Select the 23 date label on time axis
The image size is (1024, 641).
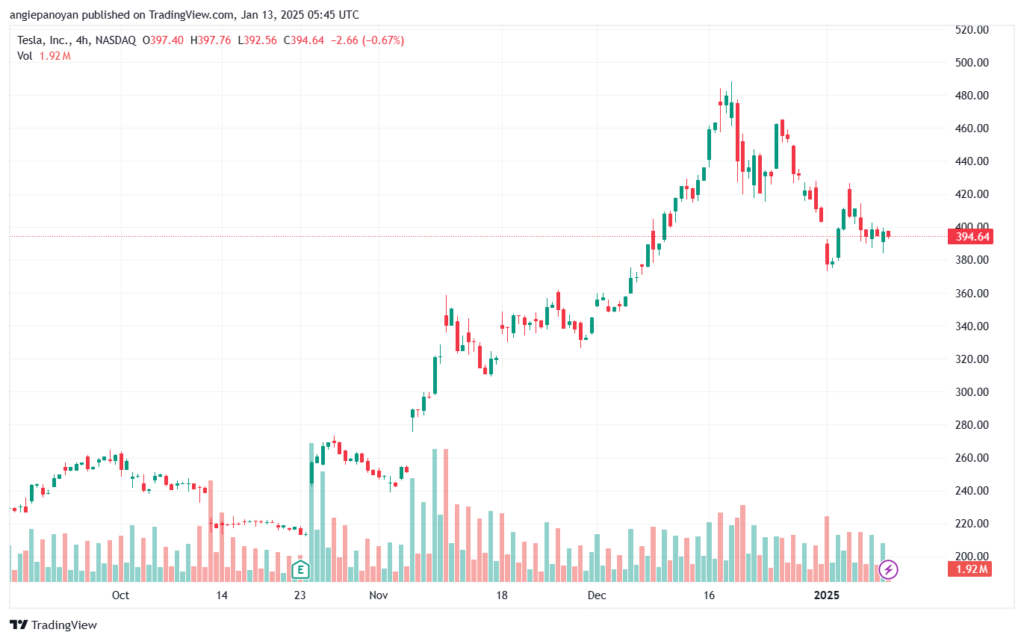pos(300,595)
